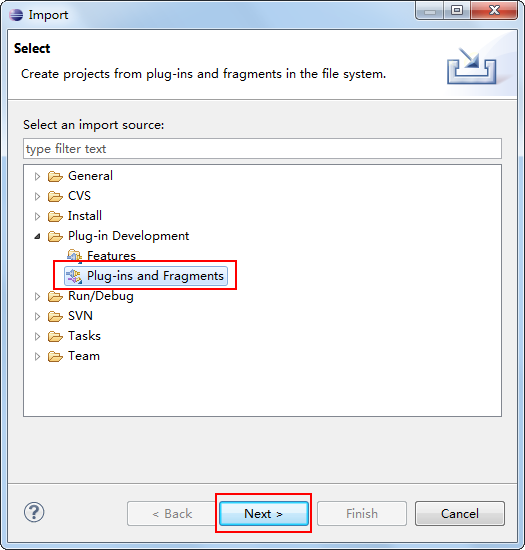Click the Eclipse logo in title bar
This screenshot has height=550, width=525.
[16, 15]
